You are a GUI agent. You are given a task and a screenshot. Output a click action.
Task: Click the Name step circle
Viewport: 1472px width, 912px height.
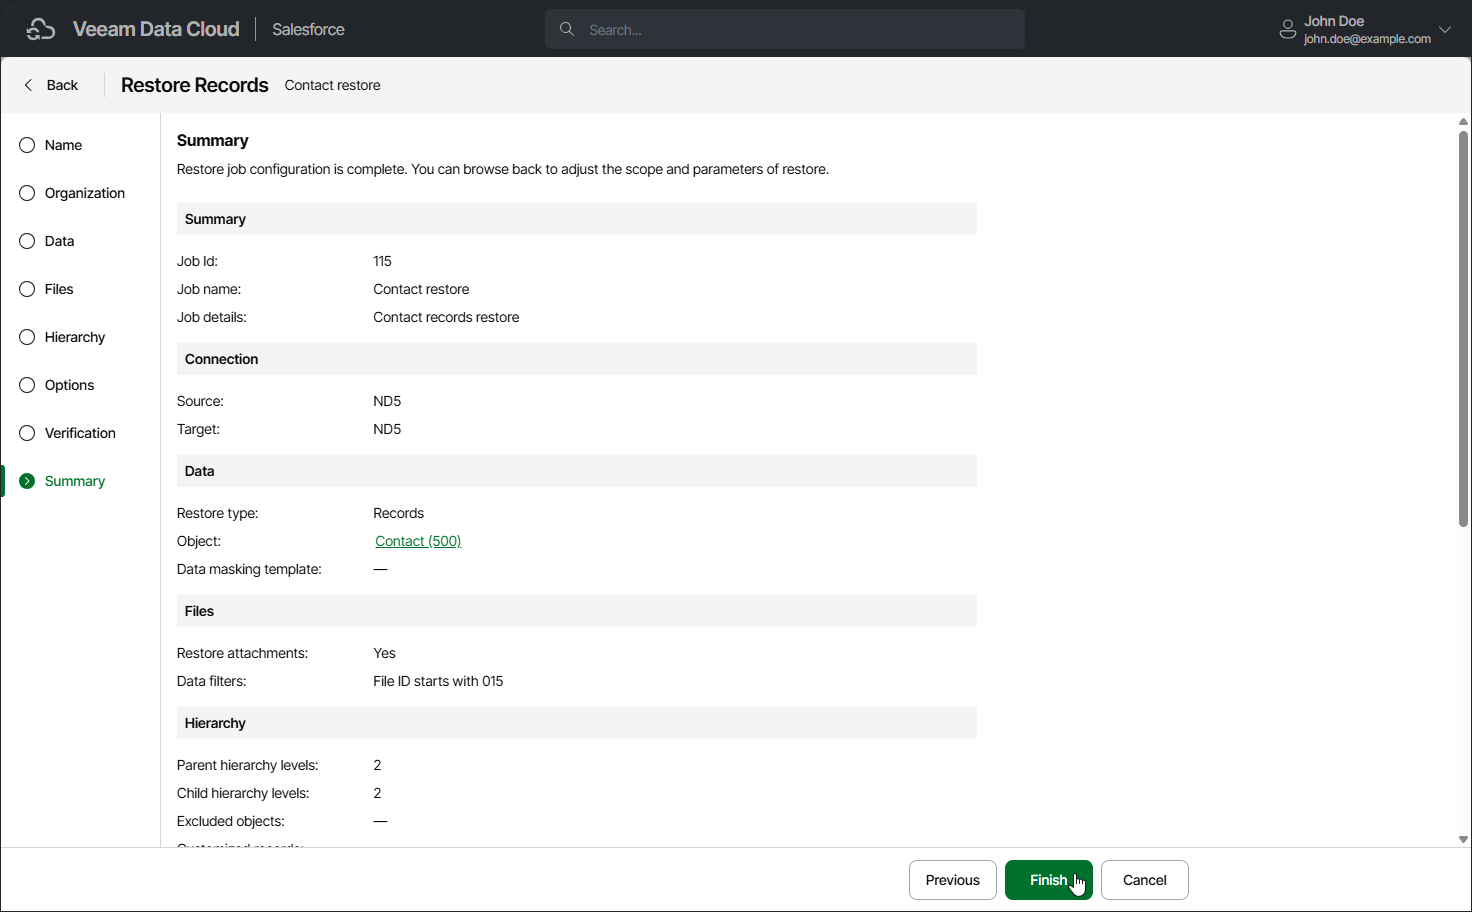pos(27,145)
